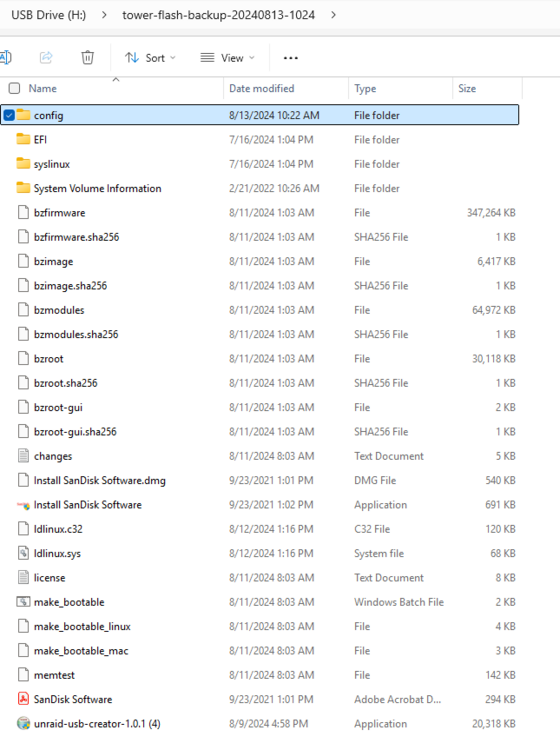The height and width of the screenshot is (750, 560).
Task: Click the changes text document icon
Action: [x=23, y=456]
